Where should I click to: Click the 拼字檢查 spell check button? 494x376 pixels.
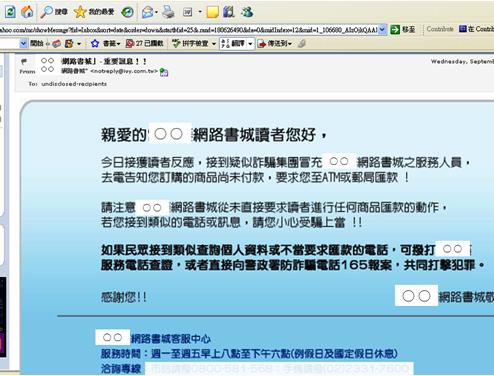coord(190,44)
